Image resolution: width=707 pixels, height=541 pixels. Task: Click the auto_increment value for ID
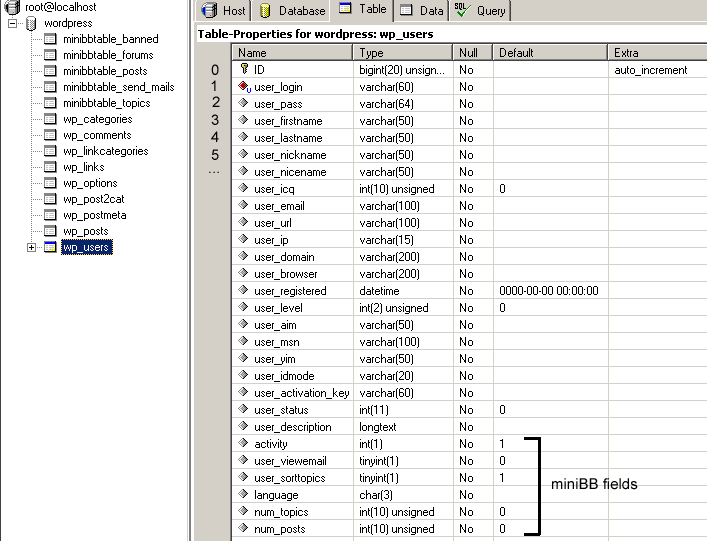point(651,70)
